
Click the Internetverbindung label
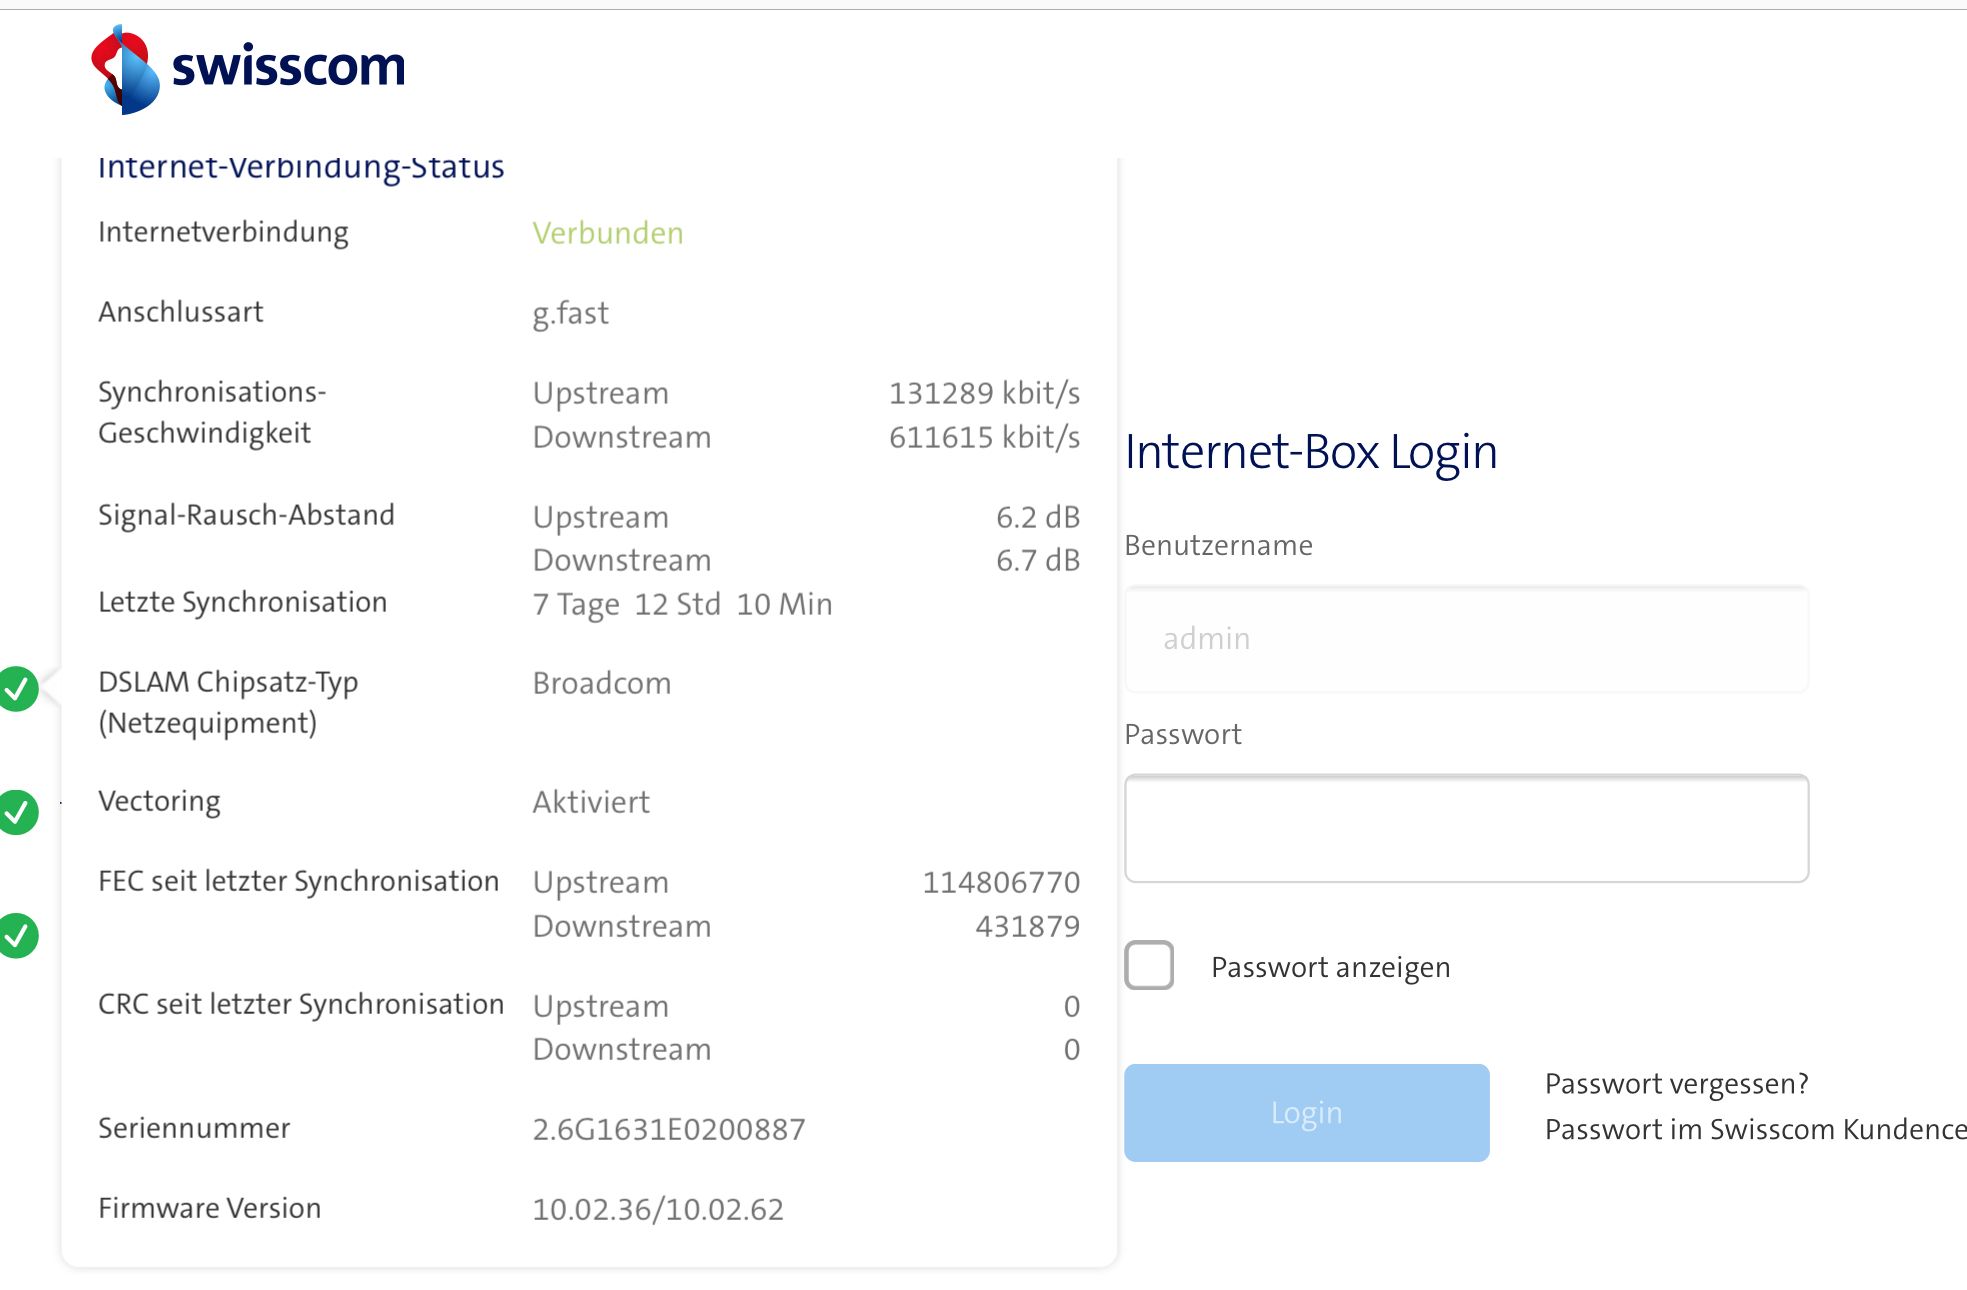223,232
